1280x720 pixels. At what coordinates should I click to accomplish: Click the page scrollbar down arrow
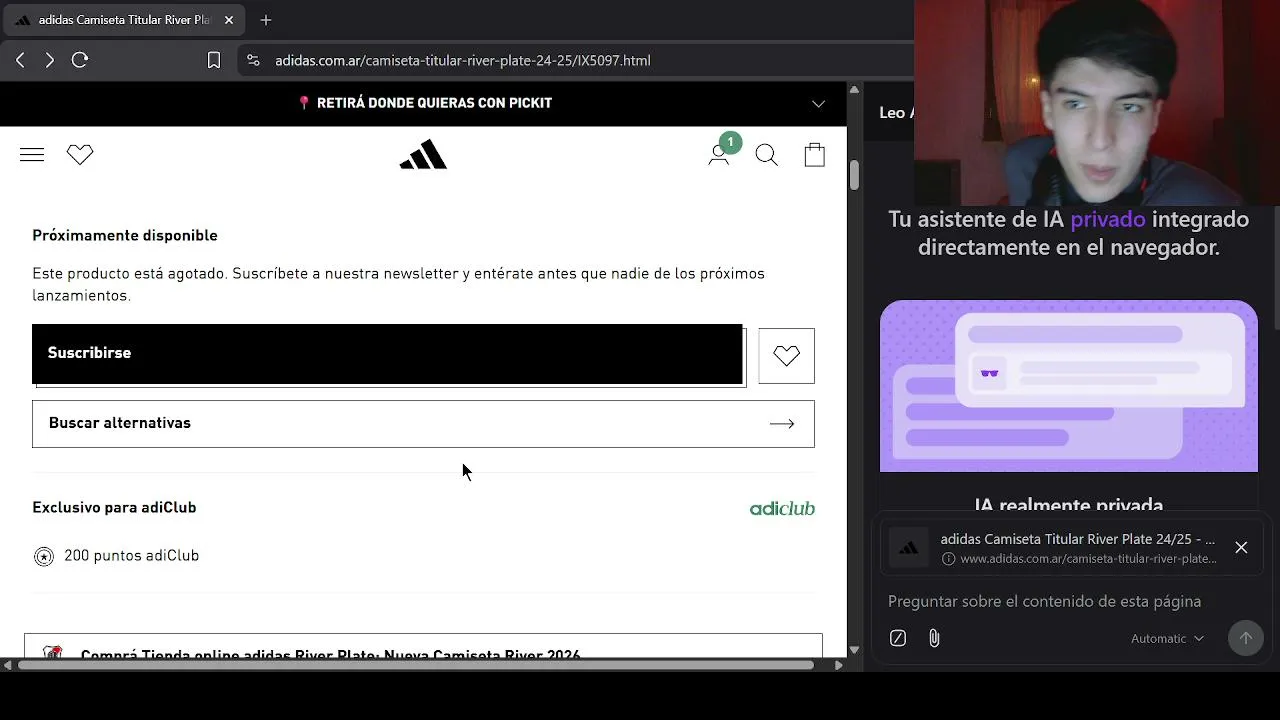point(854,650)
